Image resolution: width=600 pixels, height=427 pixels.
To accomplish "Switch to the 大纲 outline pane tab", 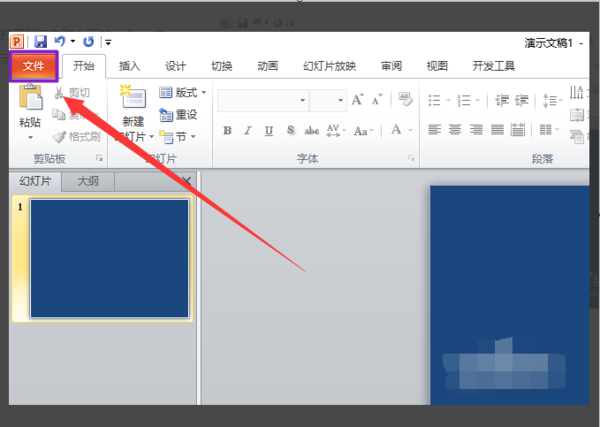I will click(88, 181).
